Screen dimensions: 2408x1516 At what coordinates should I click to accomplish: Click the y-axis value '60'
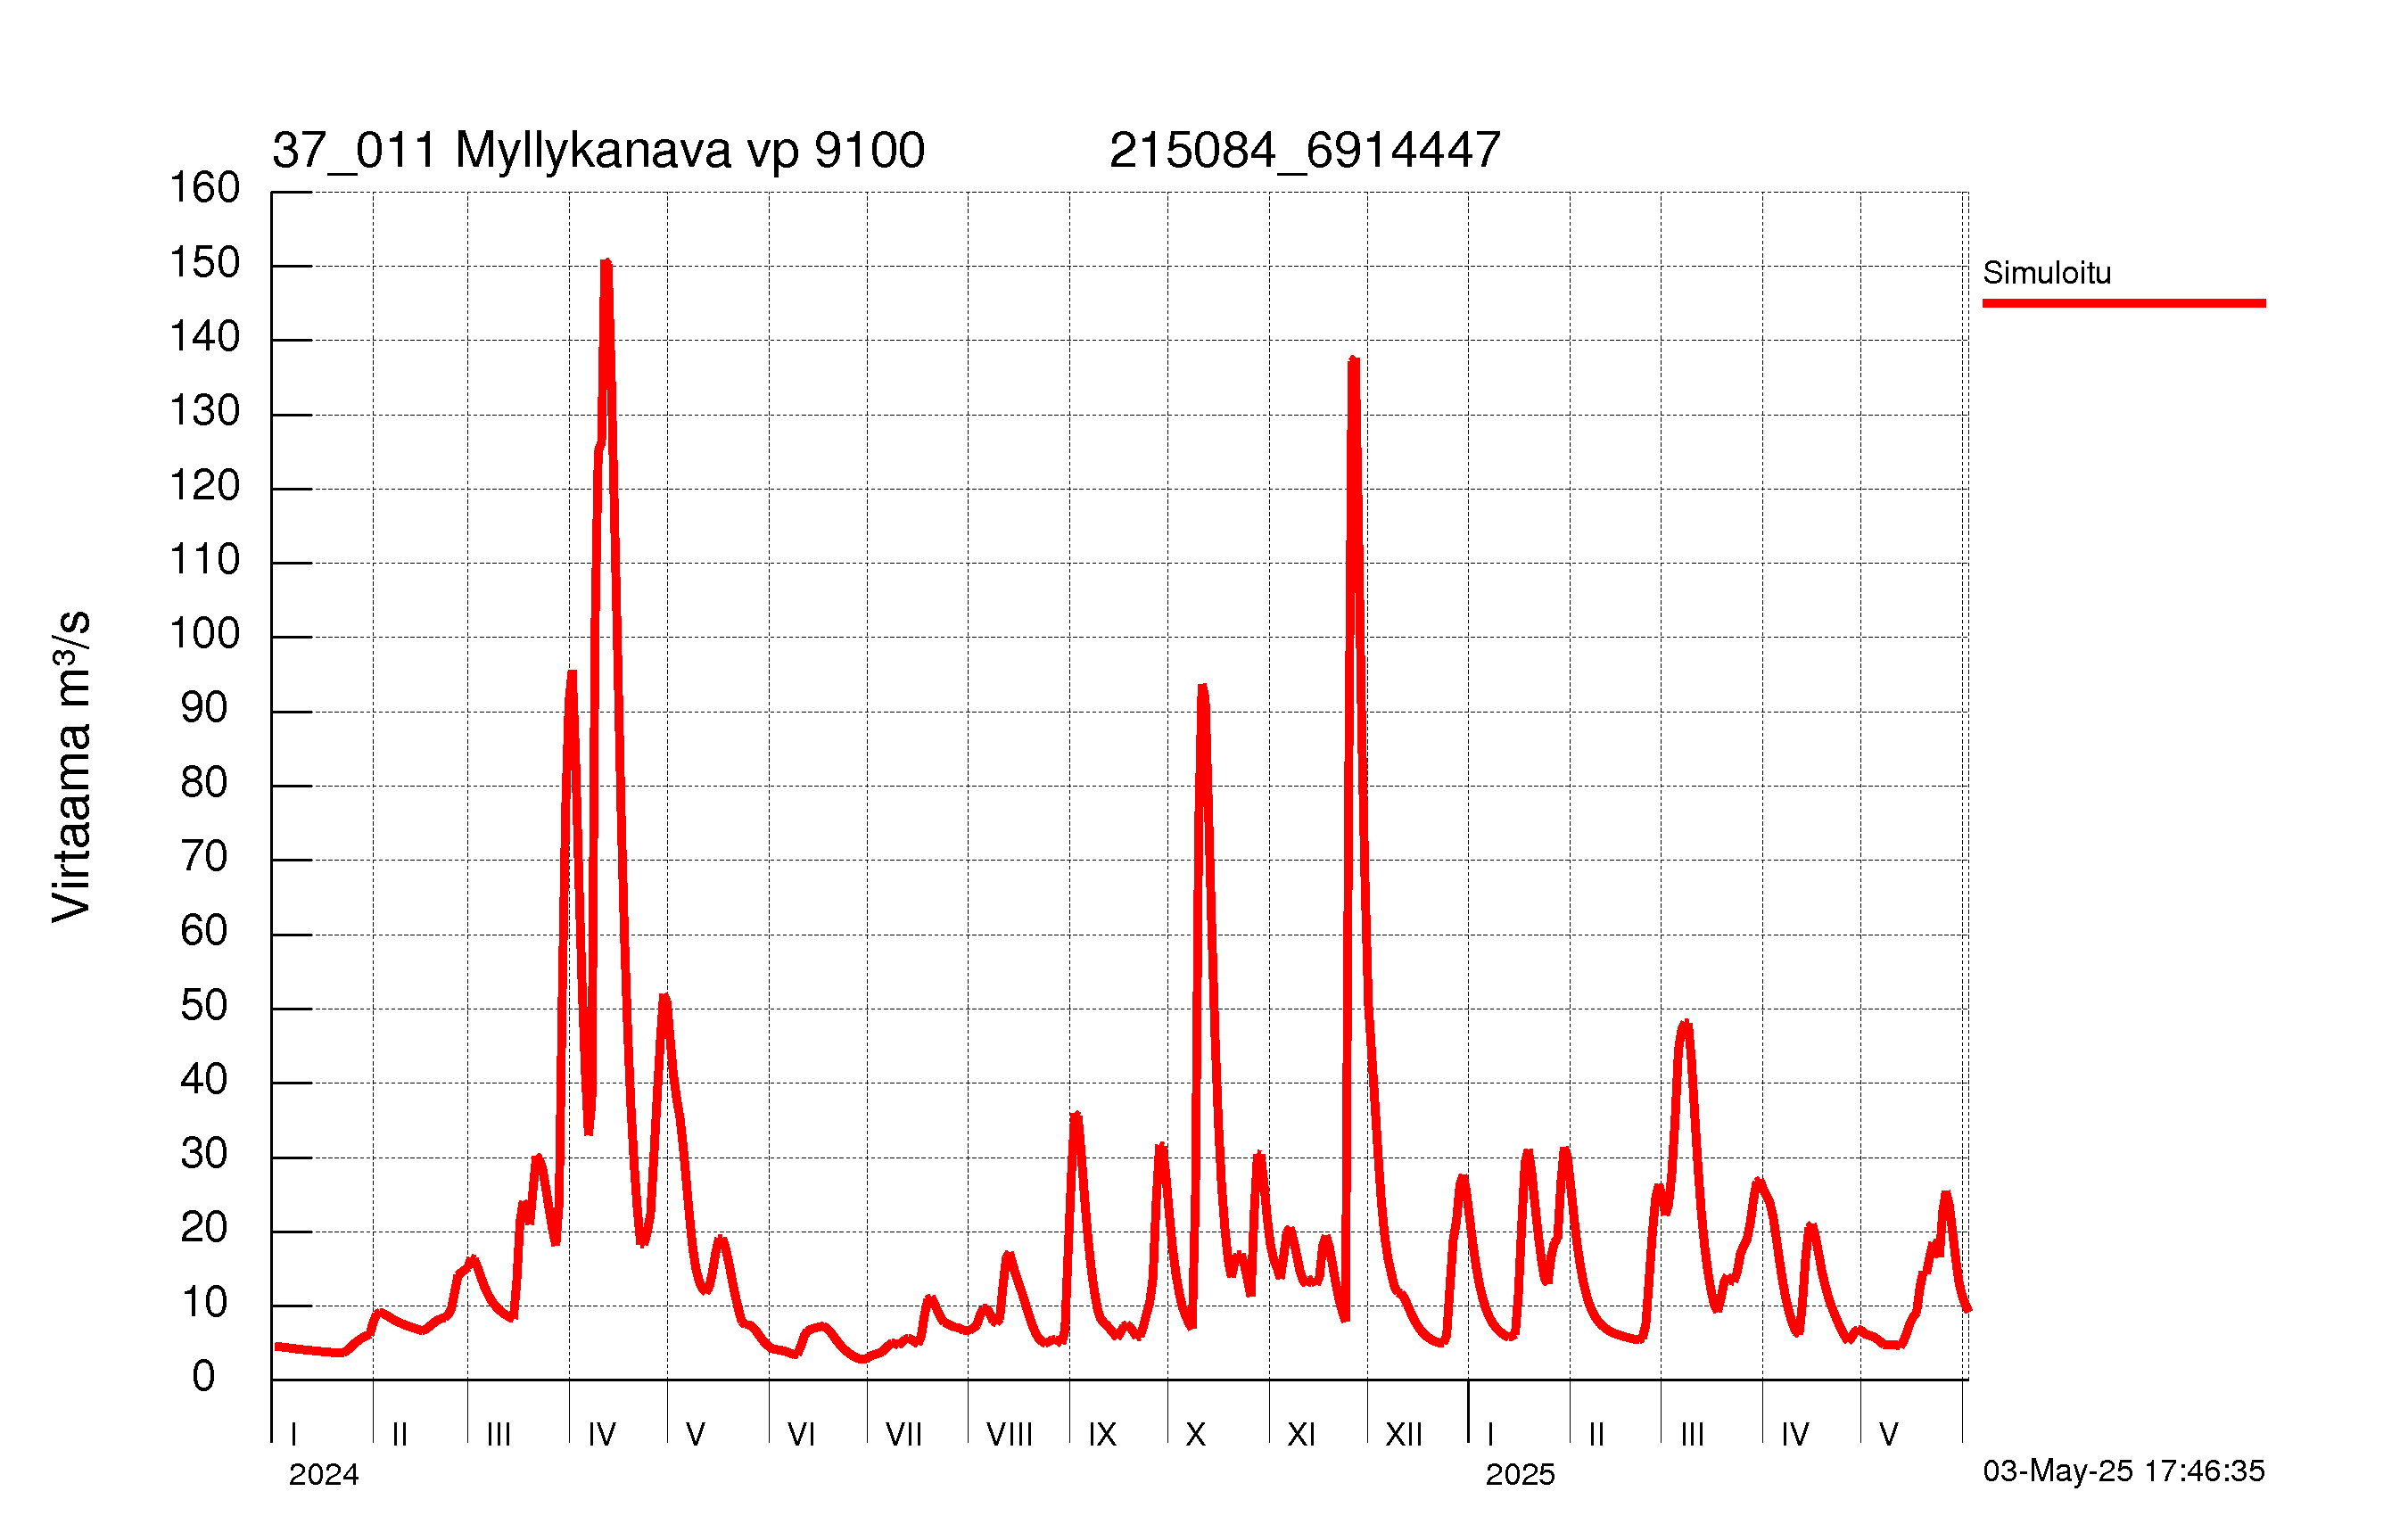pos(205,931)
